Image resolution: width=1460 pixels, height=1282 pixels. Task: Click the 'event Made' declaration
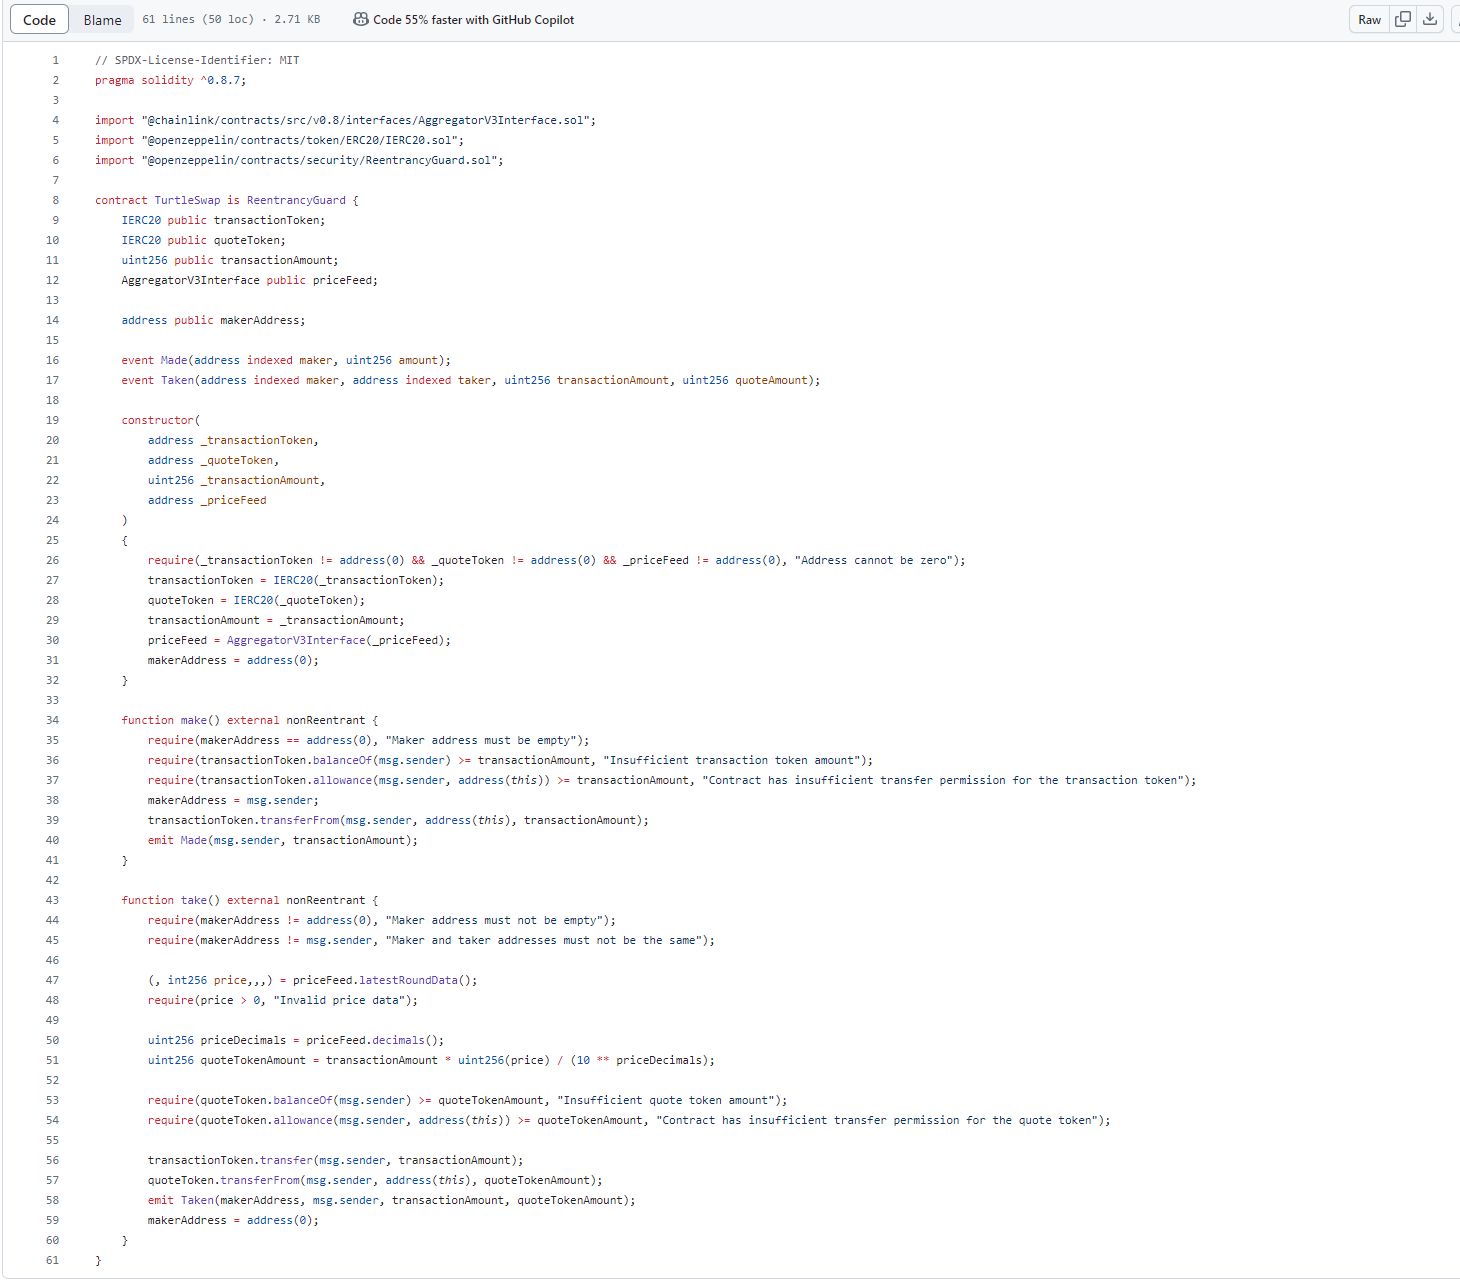286,360
